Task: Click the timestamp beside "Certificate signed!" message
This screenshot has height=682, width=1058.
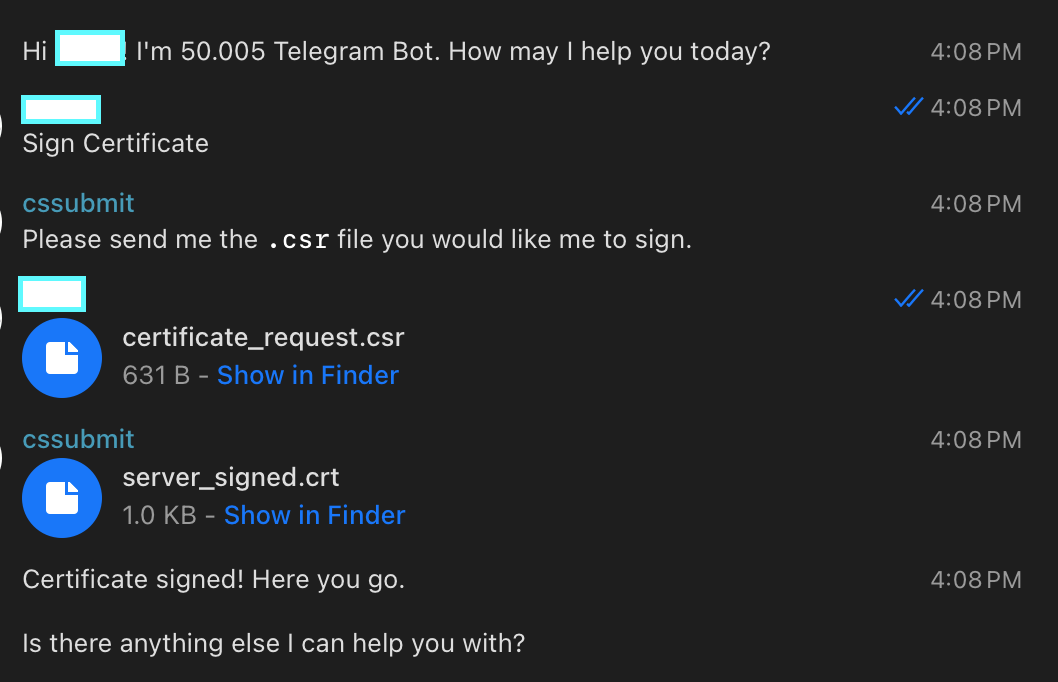Action: [x=975, y=579]
